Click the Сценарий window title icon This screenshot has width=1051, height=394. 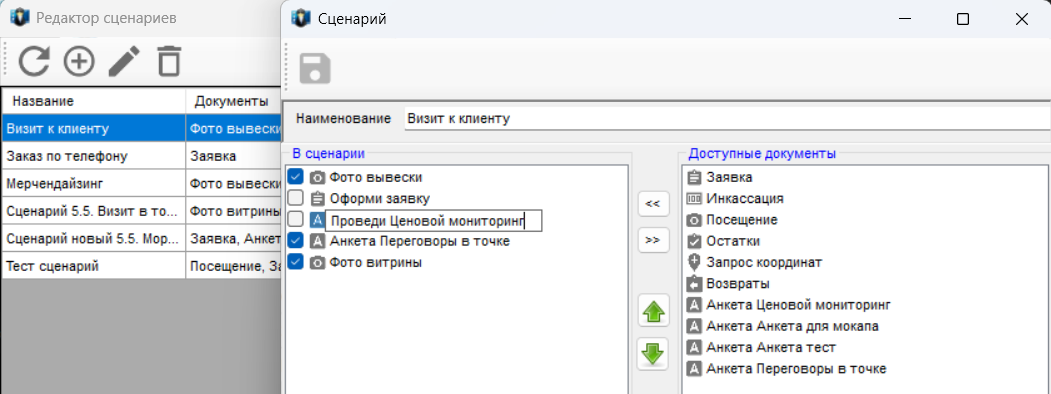[300, 18]
